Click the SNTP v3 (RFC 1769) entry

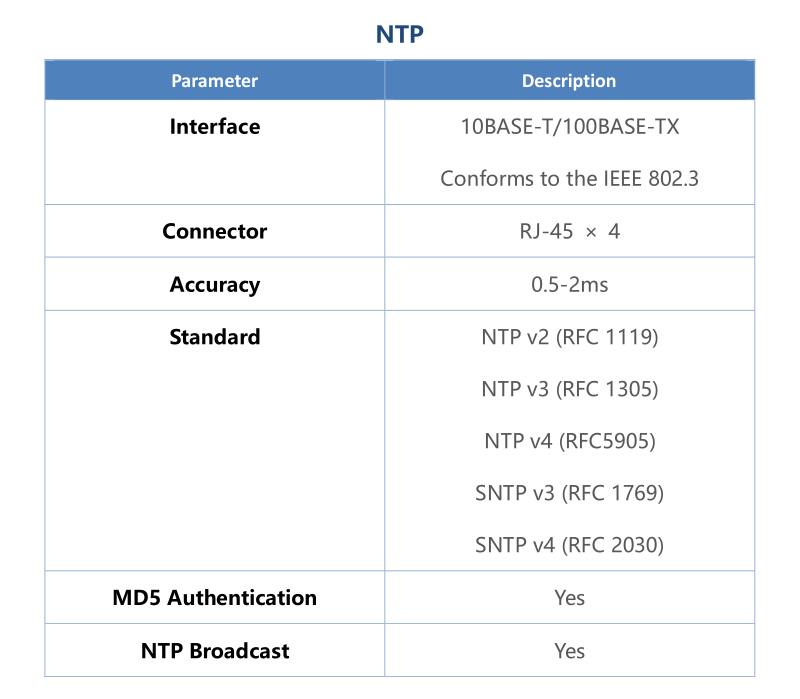click(569, 493)
